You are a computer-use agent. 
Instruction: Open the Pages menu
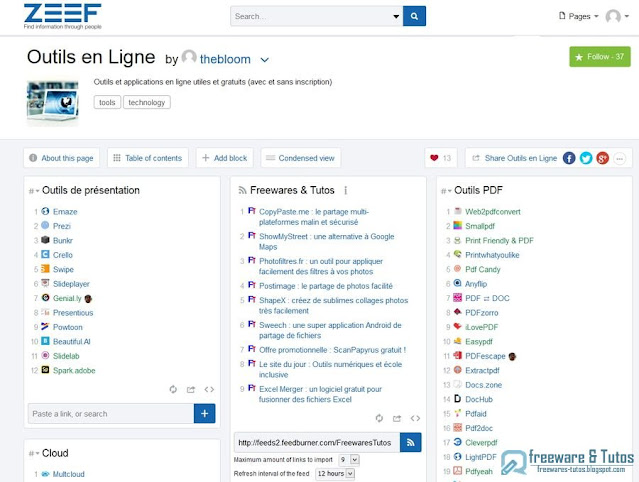click(x=578, y=16)
